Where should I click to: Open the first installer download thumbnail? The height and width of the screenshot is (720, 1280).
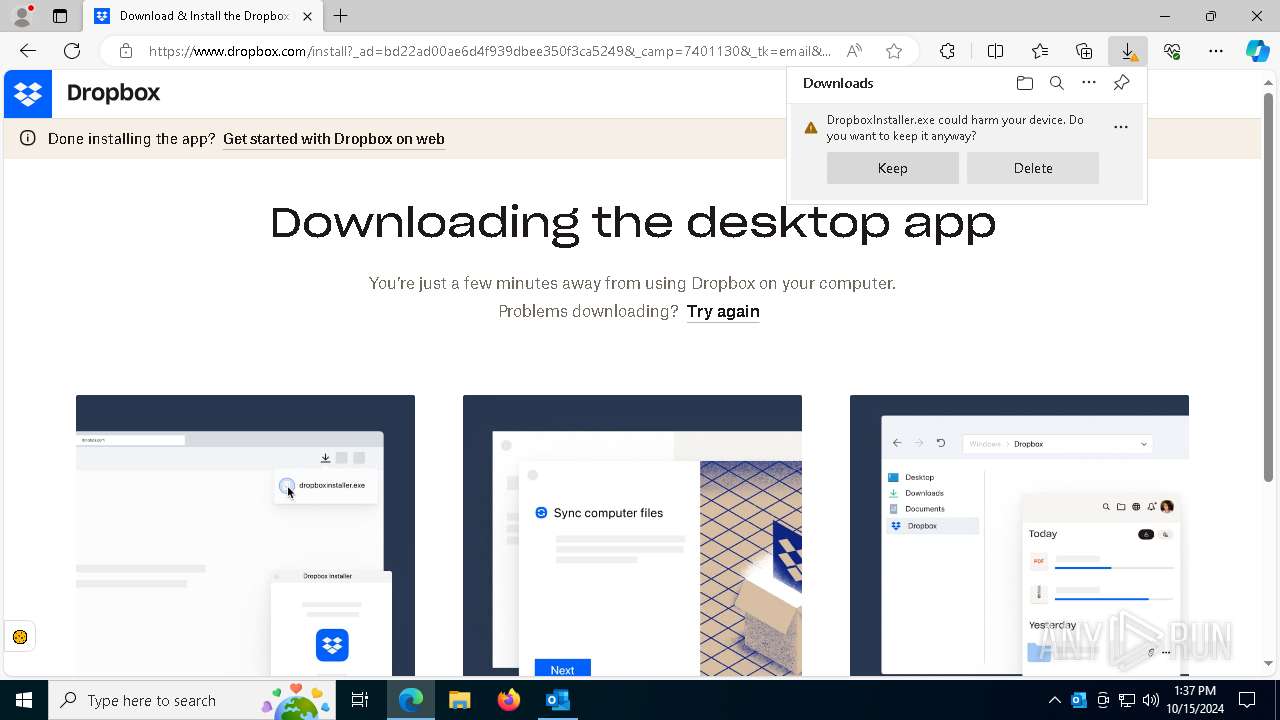click(245, 535)
